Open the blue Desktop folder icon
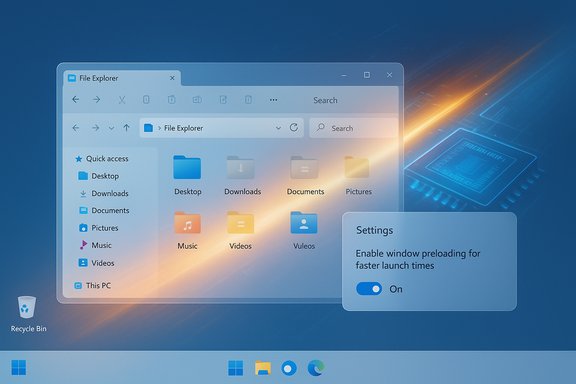 (187, 167)
